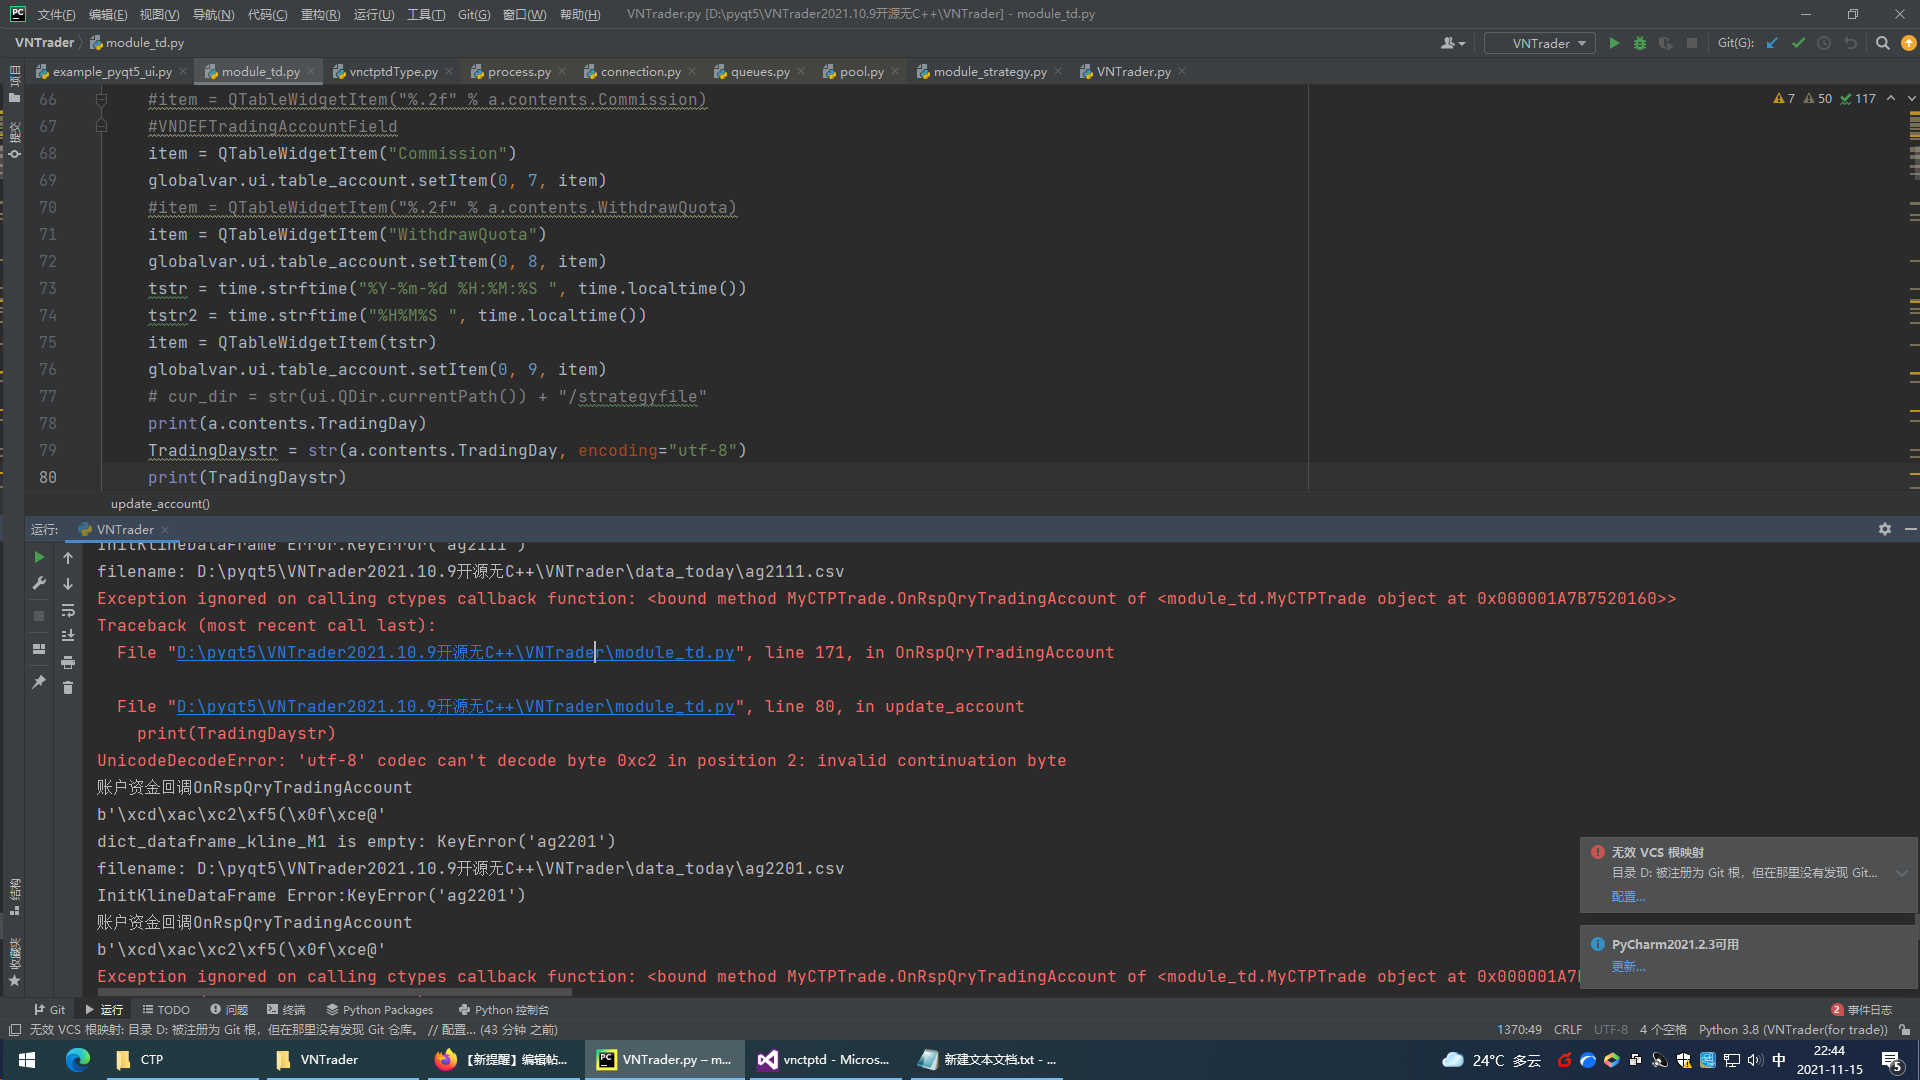Click the restore layout icon in Run panel

pyautogui.click(x=39, y=649)
